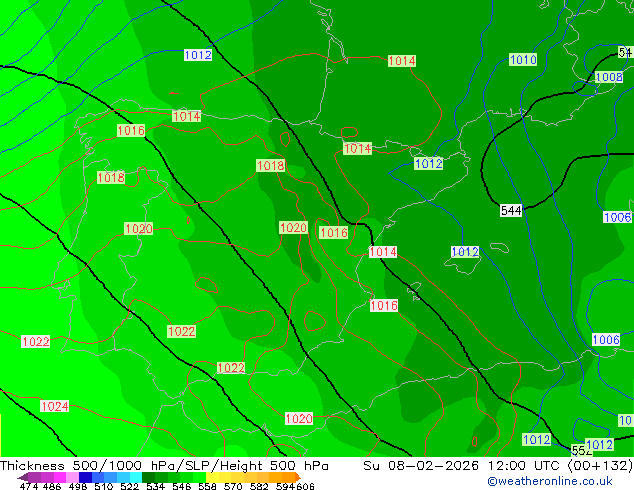Screen dimensions: 634x490
Task: Pick the light pink swatch above 498
Action: (72, 477)
